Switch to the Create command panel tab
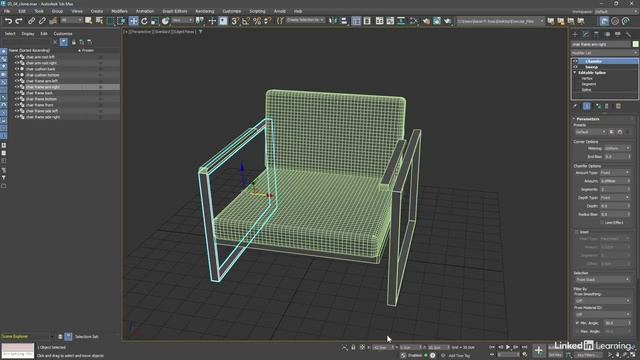 pos(575,34)
